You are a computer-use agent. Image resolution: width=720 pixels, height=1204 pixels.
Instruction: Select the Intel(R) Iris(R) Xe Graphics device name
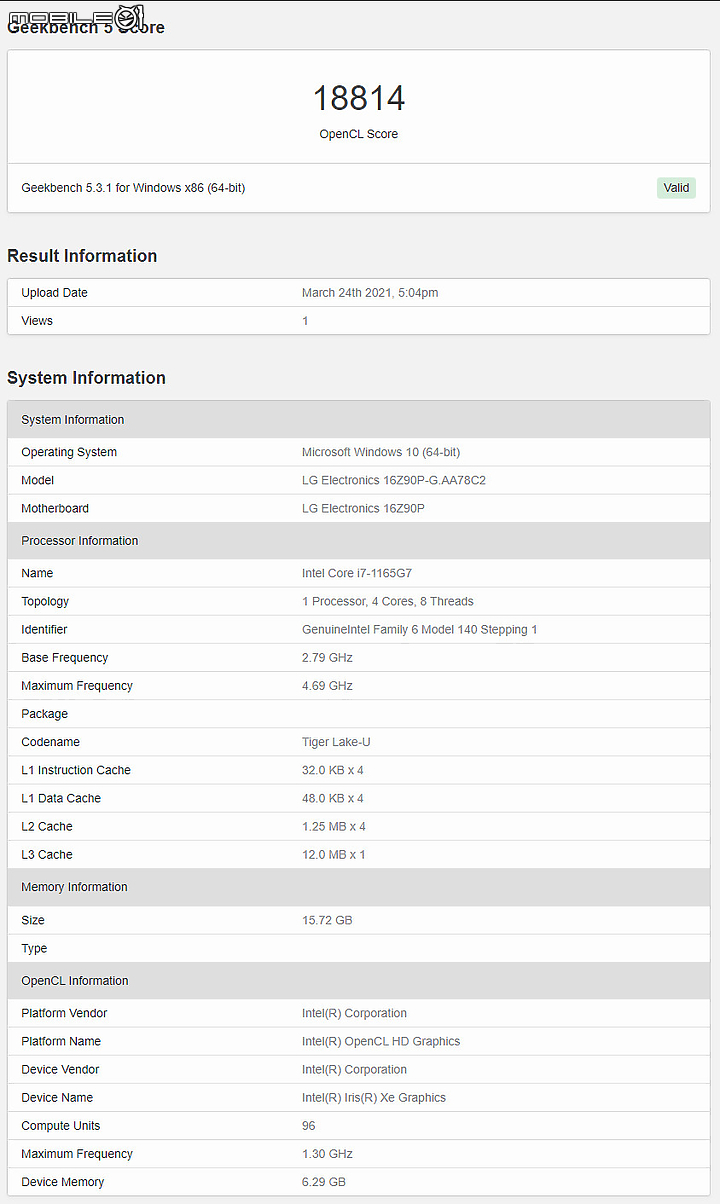coord(374,1098)
